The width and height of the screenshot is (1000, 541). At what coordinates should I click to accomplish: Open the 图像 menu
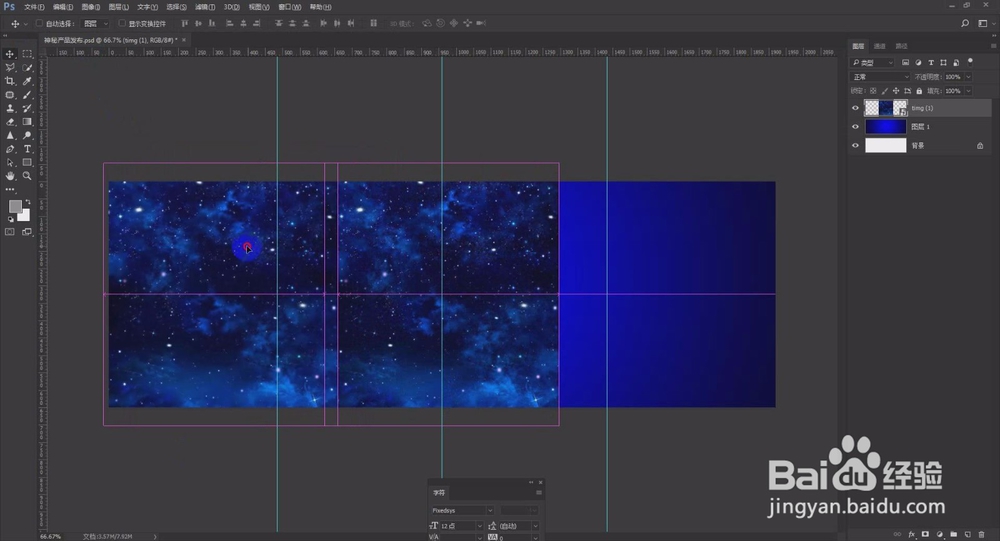(x=91, y=7)
